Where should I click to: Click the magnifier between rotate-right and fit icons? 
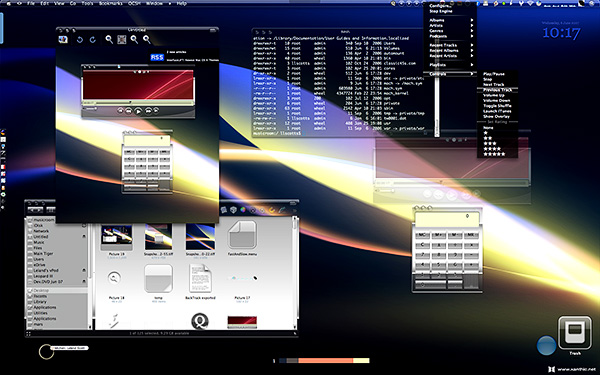tap(109, 39)
